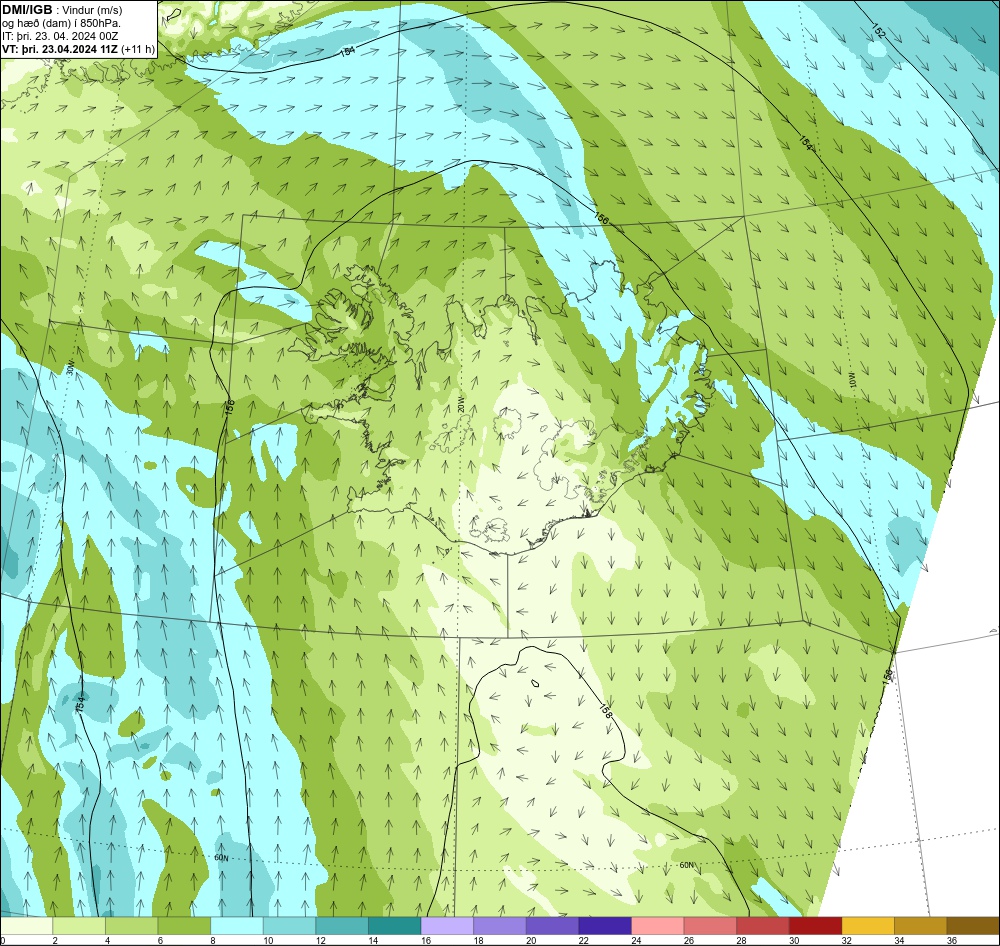Image resolution: width=1000 pixels, height=946 pixels.
Task: Click the 'IT: þri. 23. 04. 2024 00Z' line
Action: 60,36
